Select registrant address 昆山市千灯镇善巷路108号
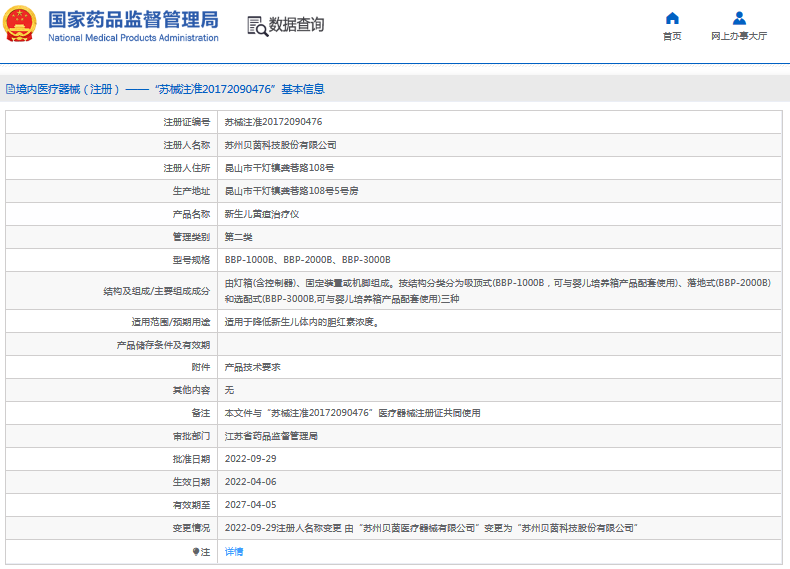790x569 pixels. pyautogui.click(x=279, y=168)
